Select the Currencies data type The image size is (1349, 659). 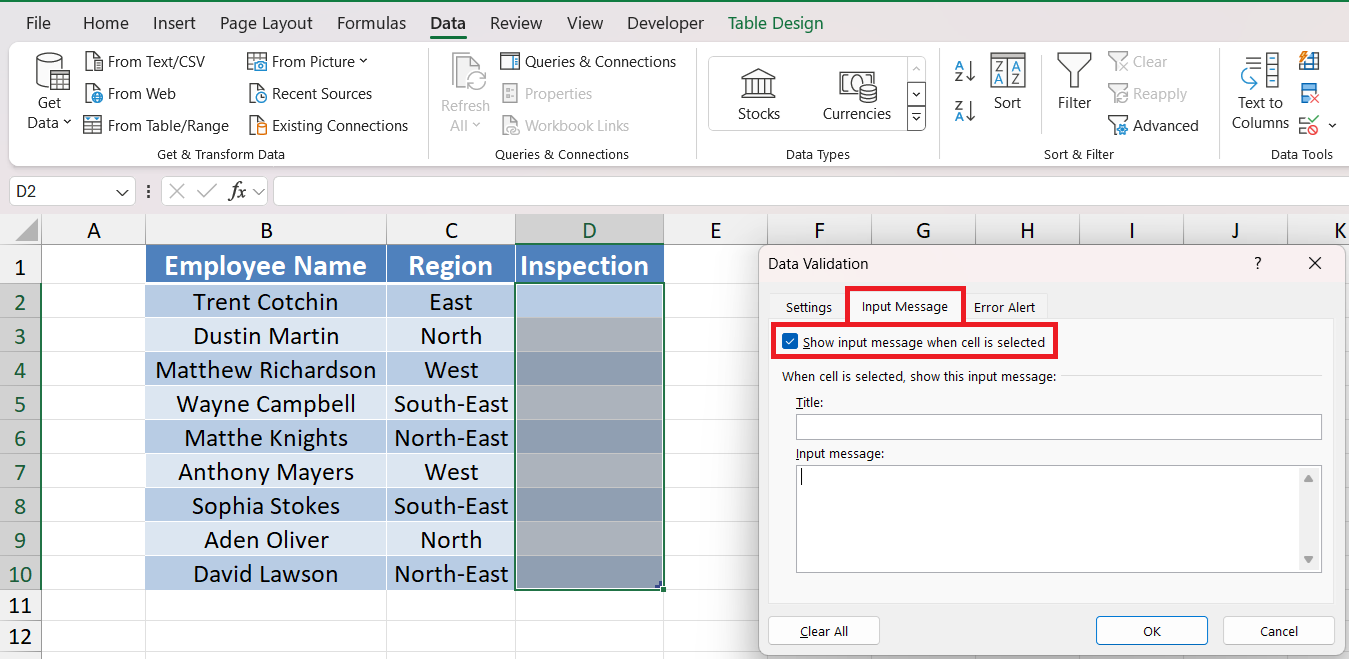pos(857,94)
